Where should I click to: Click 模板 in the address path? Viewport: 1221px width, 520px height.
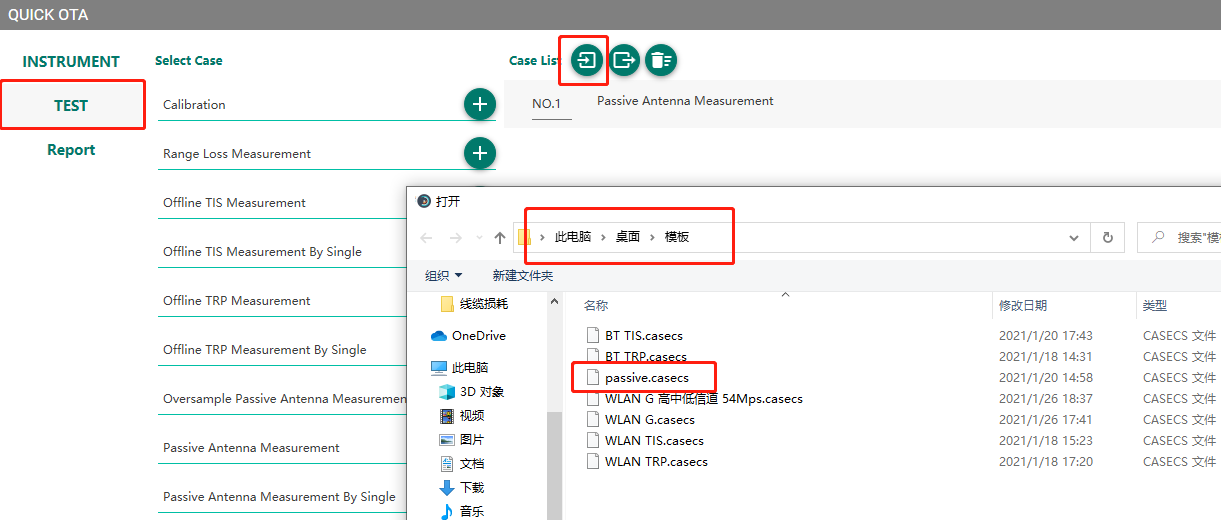(677, 237)
